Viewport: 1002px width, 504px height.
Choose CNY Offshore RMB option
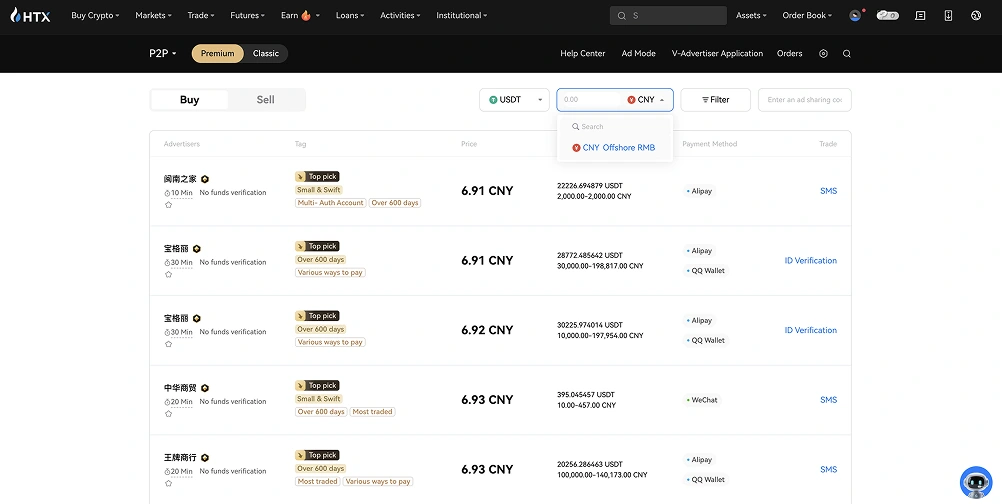pyautogui.click(x=614, y=148)
